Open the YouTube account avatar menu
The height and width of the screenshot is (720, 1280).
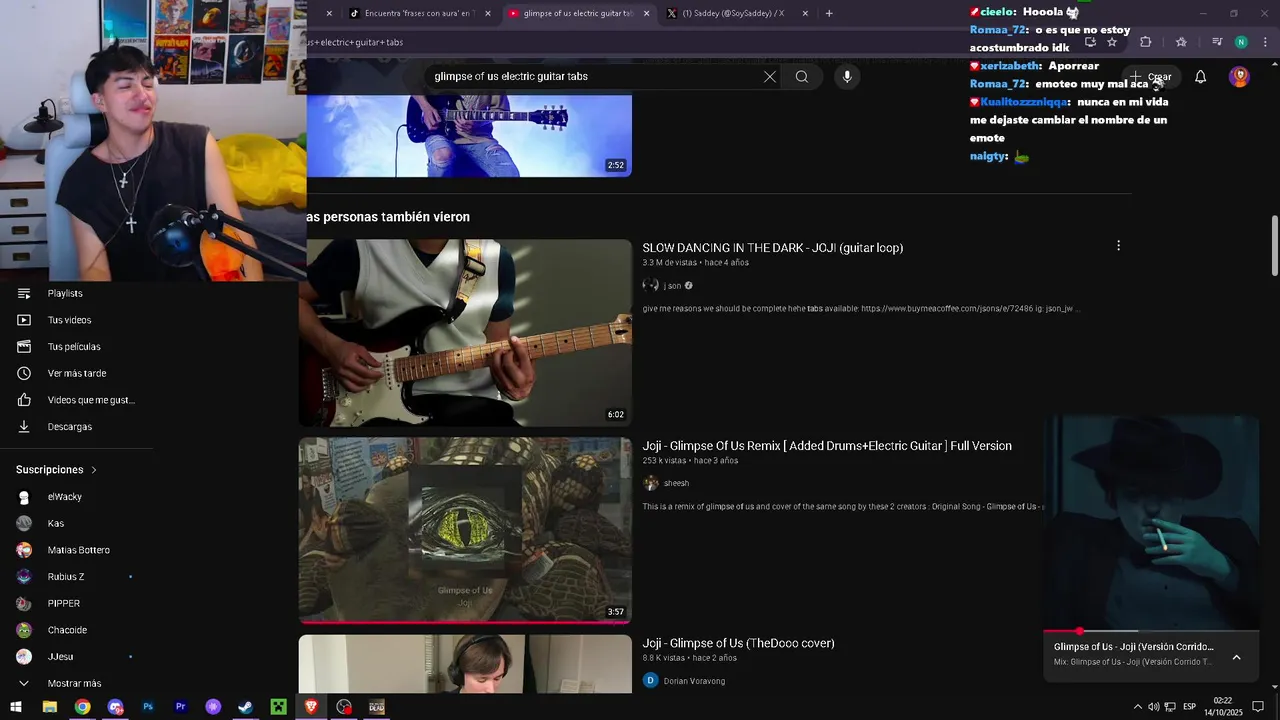tap(1239, 77)
